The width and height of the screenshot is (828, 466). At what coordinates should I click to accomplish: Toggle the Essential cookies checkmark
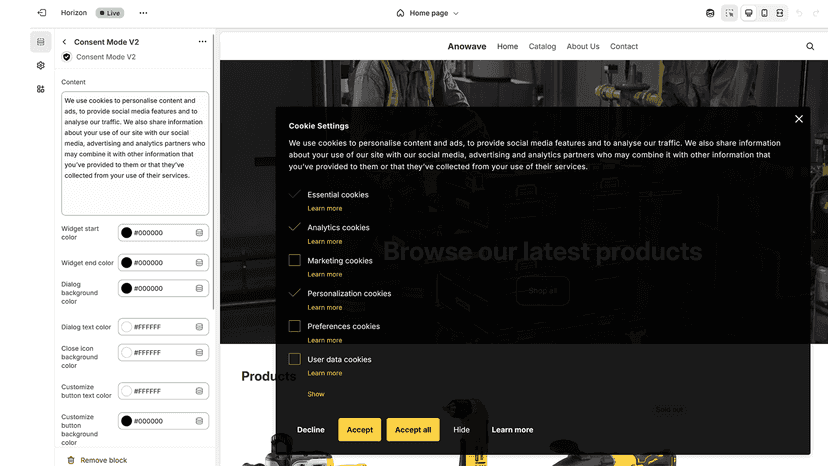point(295,194)
